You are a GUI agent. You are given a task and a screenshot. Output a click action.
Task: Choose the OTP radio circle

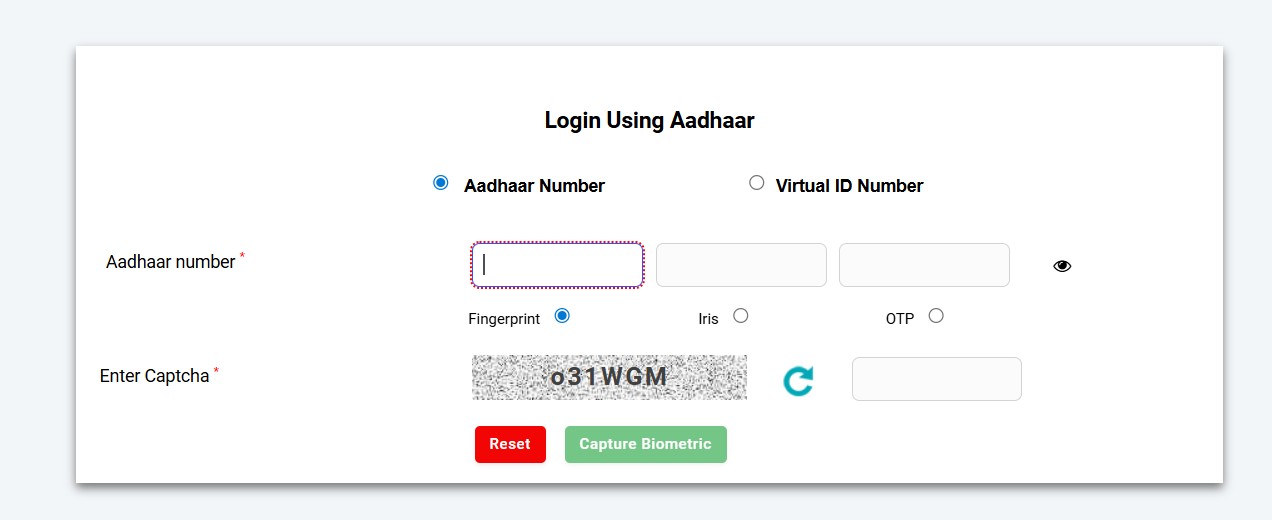click(x=936, y=316)
